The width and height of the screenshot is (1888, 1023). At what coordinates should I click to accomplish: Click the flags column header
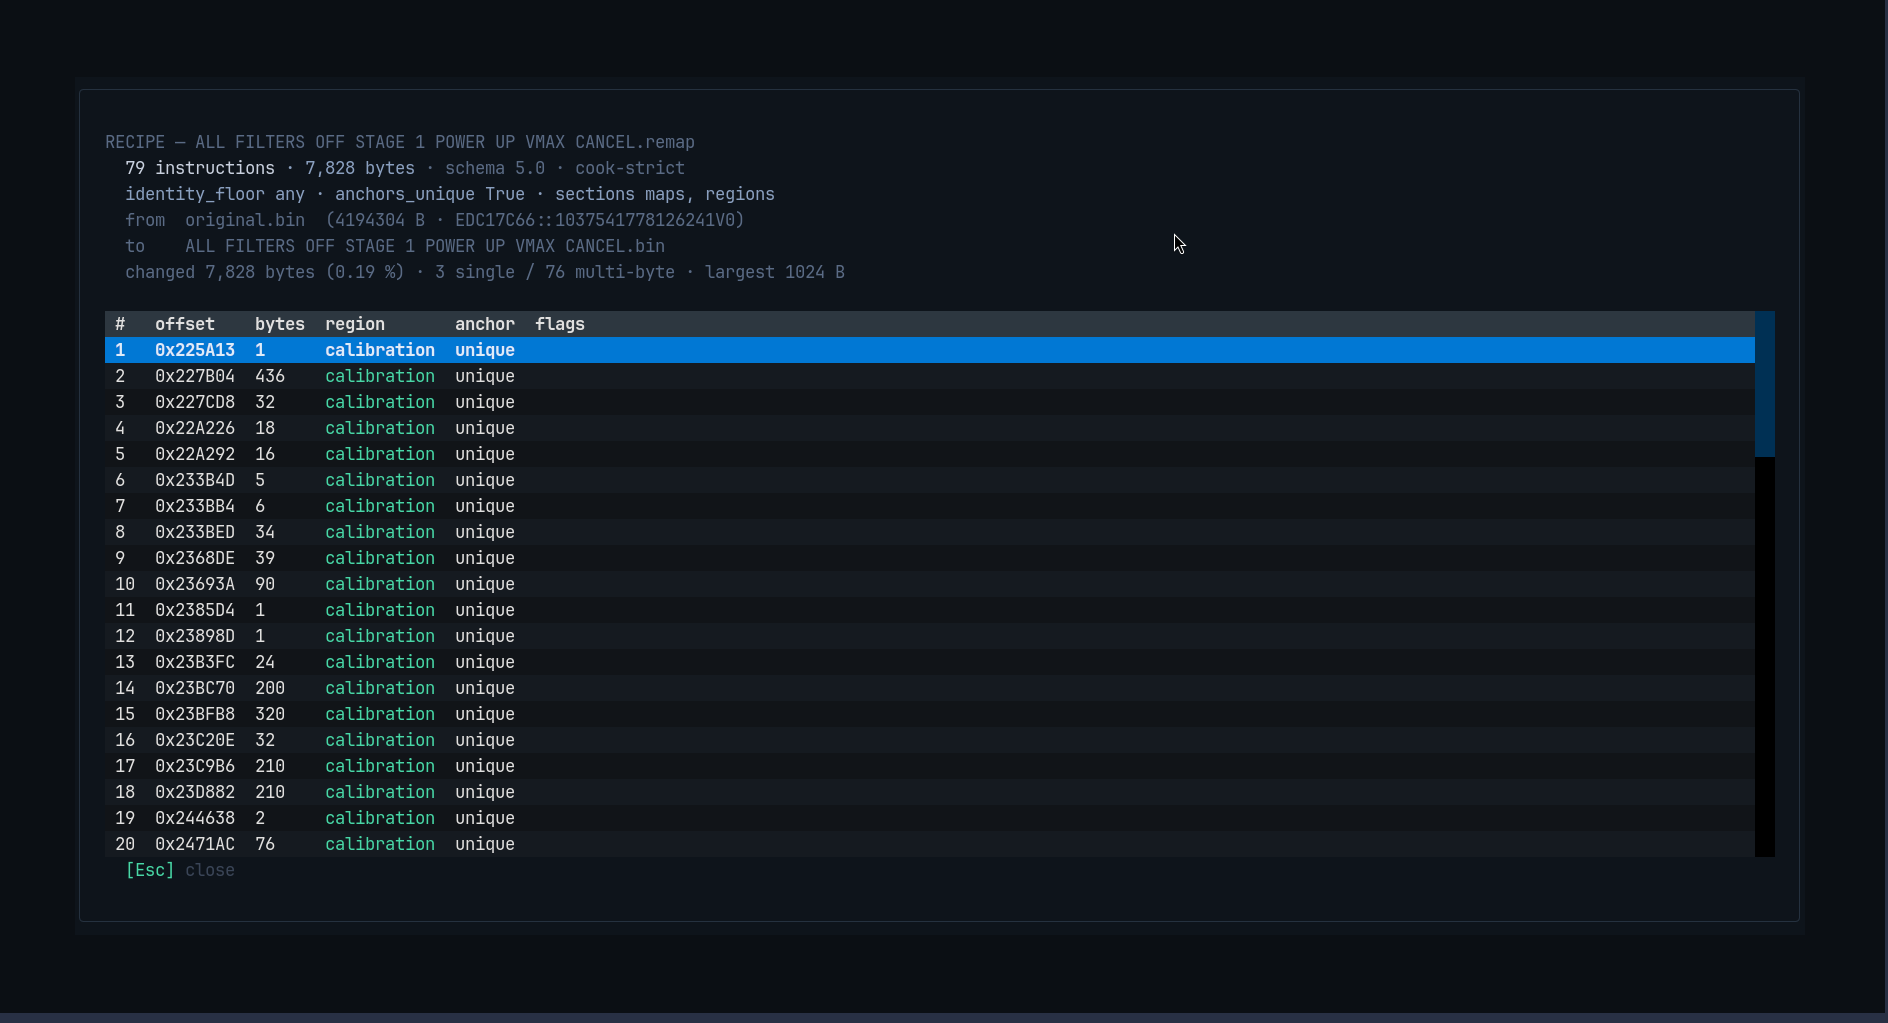(560, 324)
